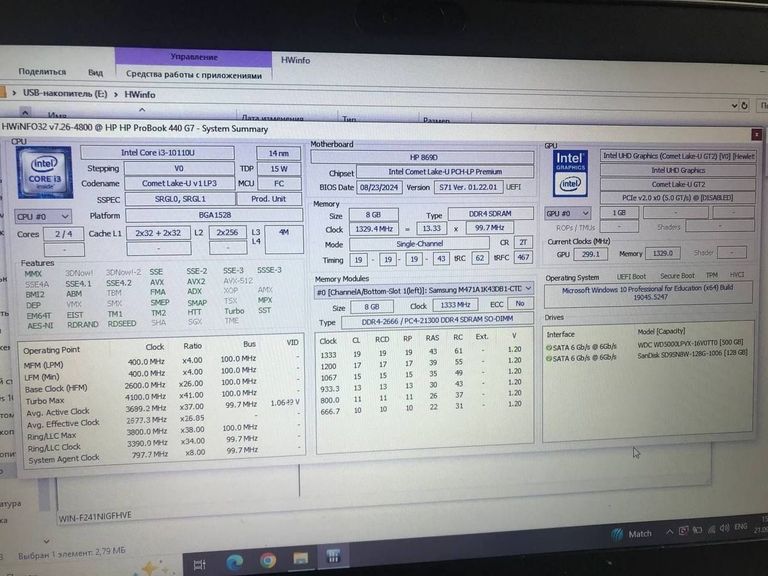
Task: Close the HWiNFO System Summary window
Action: 756,134
